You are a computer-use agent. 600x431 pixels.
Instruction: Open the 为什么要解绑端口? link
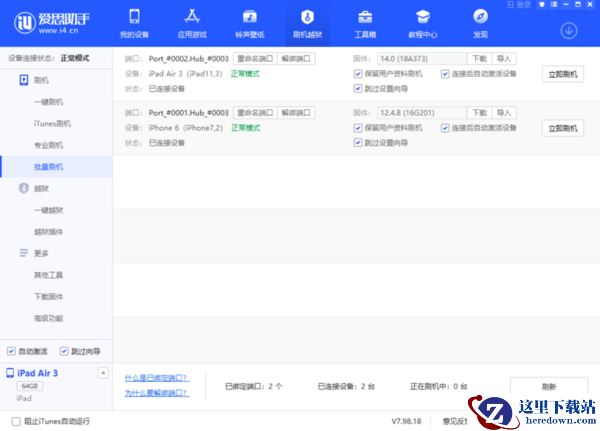point(157,393)
